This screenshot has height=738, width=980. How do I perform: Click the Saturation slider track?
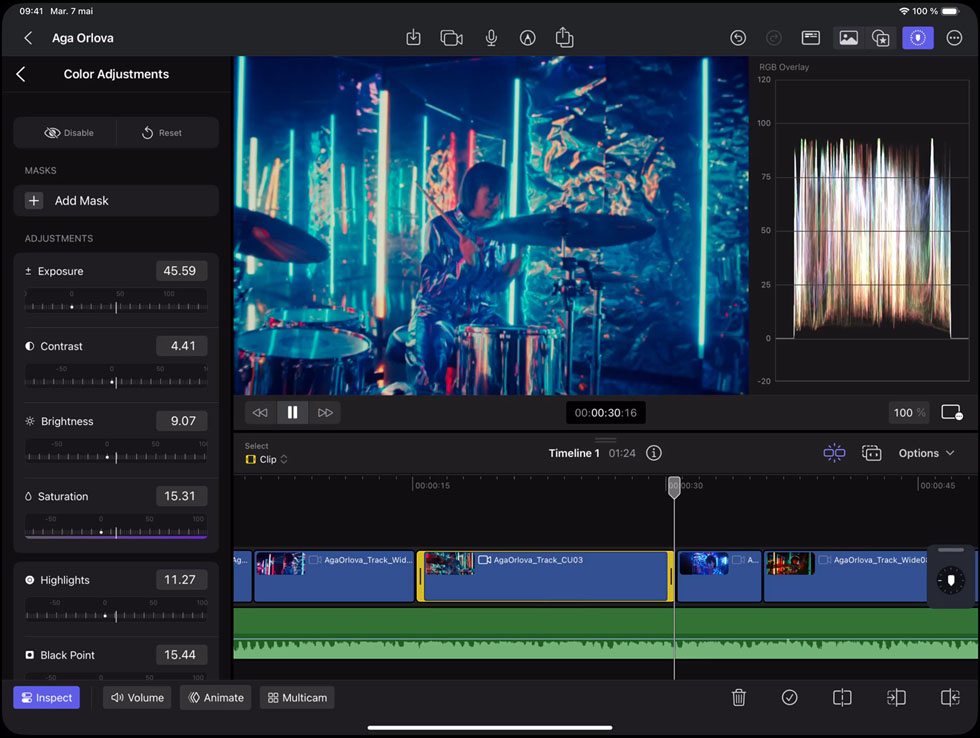[x=115, y=532]
